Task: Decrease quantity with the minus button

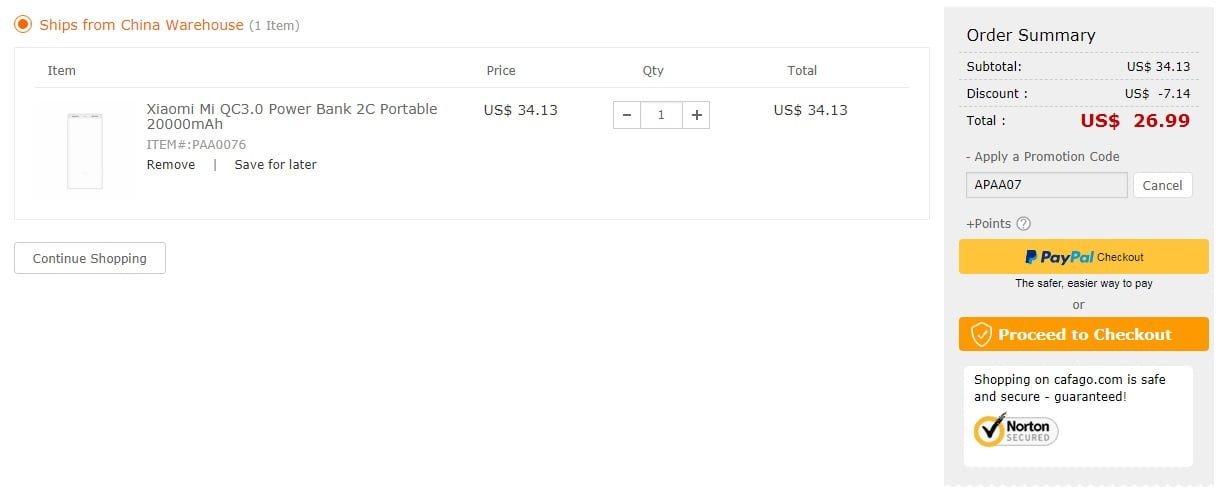Action: tap(626, 115)
